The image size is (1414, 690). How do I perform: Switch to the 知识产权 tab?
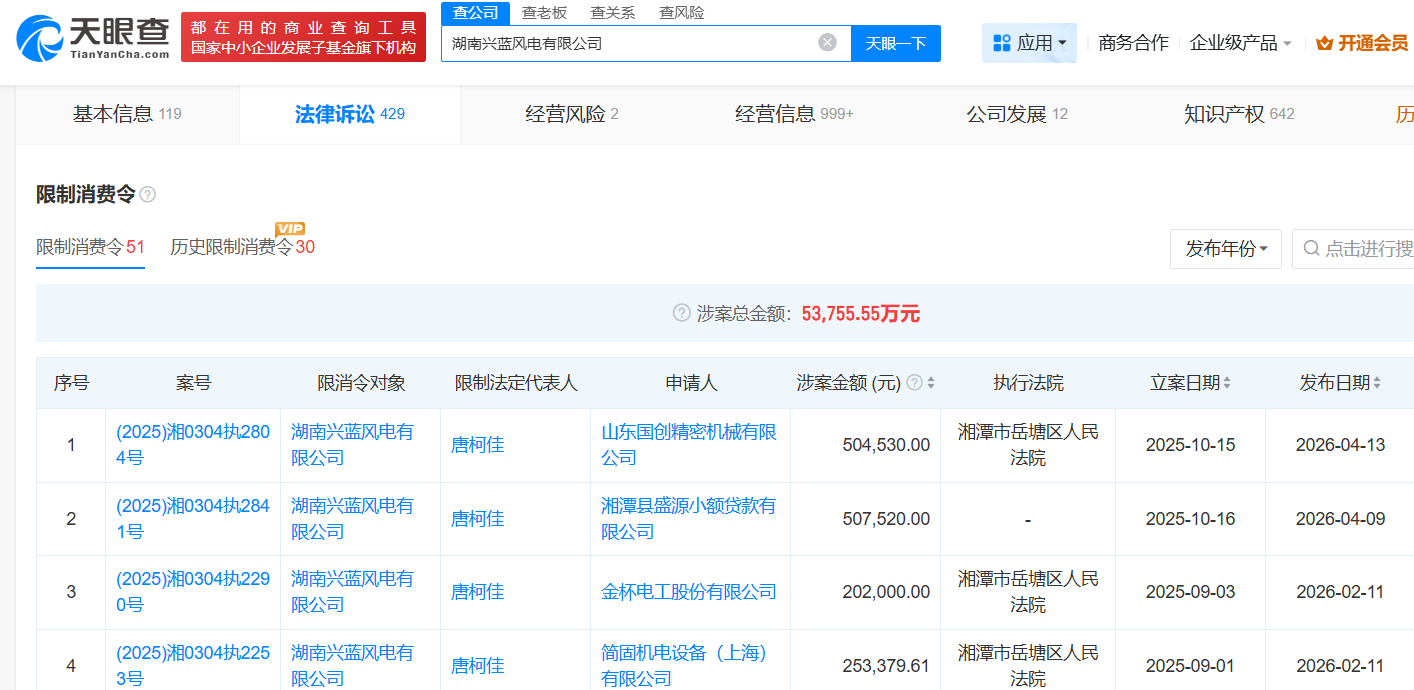pos(1238,114)
